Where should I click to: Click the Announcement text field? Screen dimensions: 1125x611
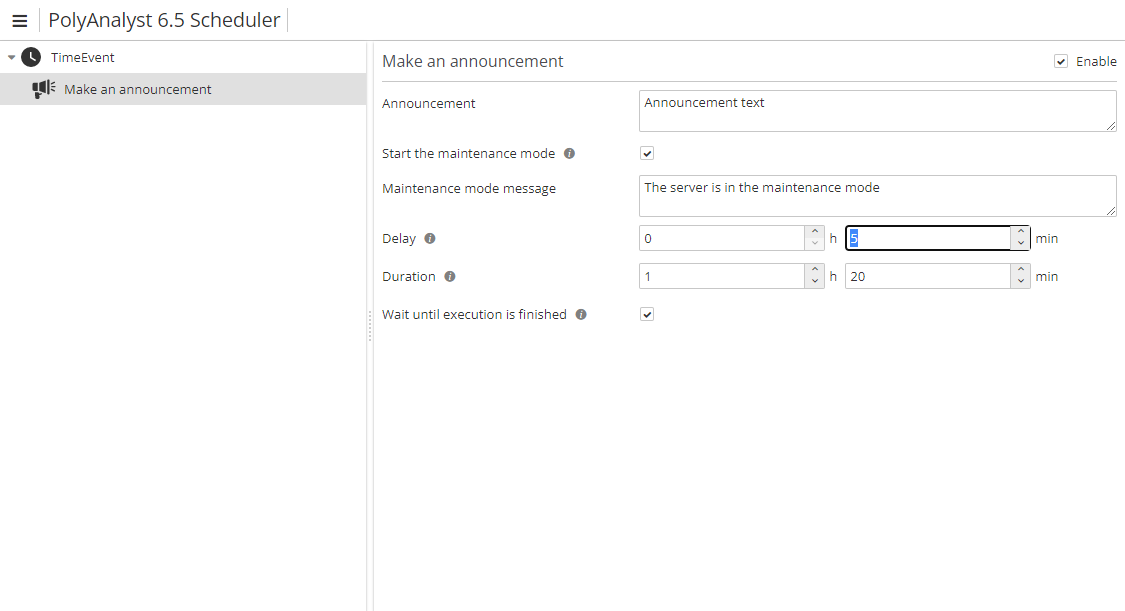pyautogui.click(x=876, y=110)
